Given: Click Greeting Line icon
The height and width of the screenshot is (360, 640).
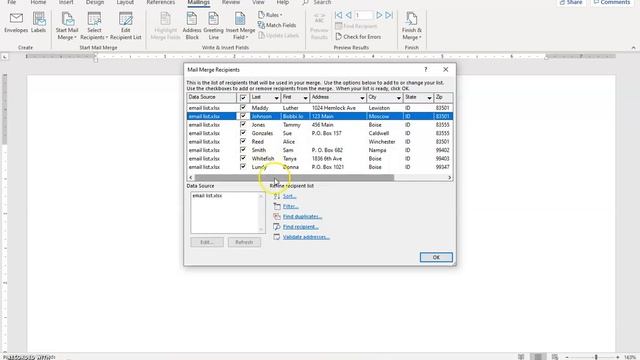Looking at the screenshot, I should (x=213, y=19).
